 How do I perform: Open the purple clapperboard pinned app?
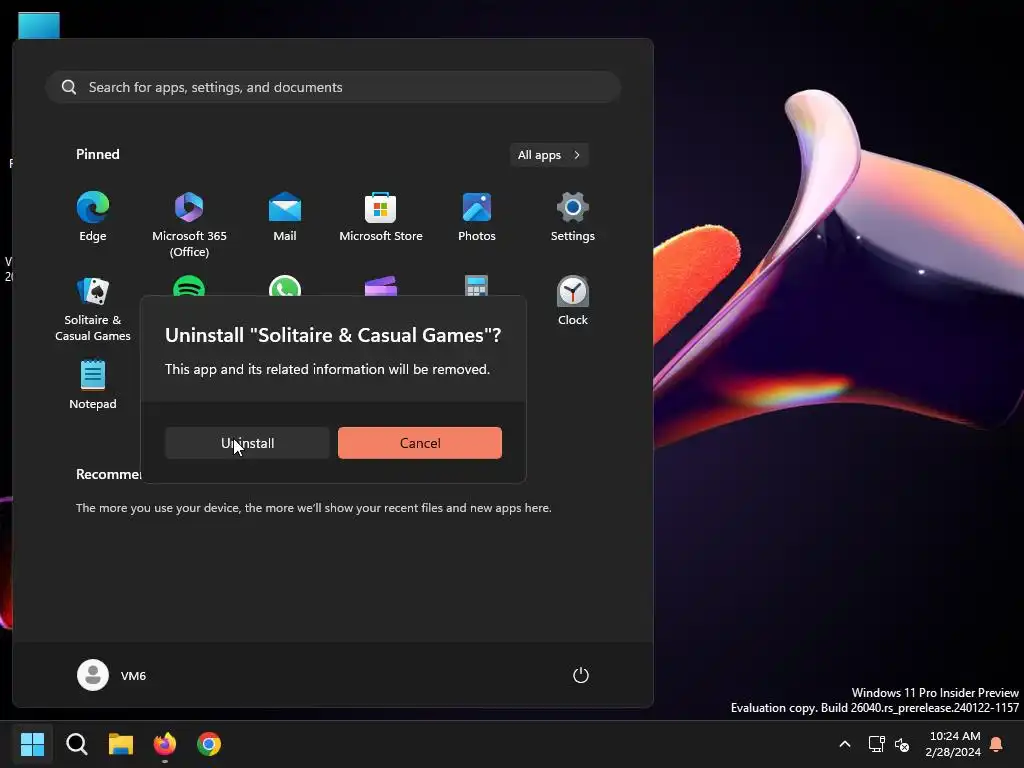(x=381, y=286)
